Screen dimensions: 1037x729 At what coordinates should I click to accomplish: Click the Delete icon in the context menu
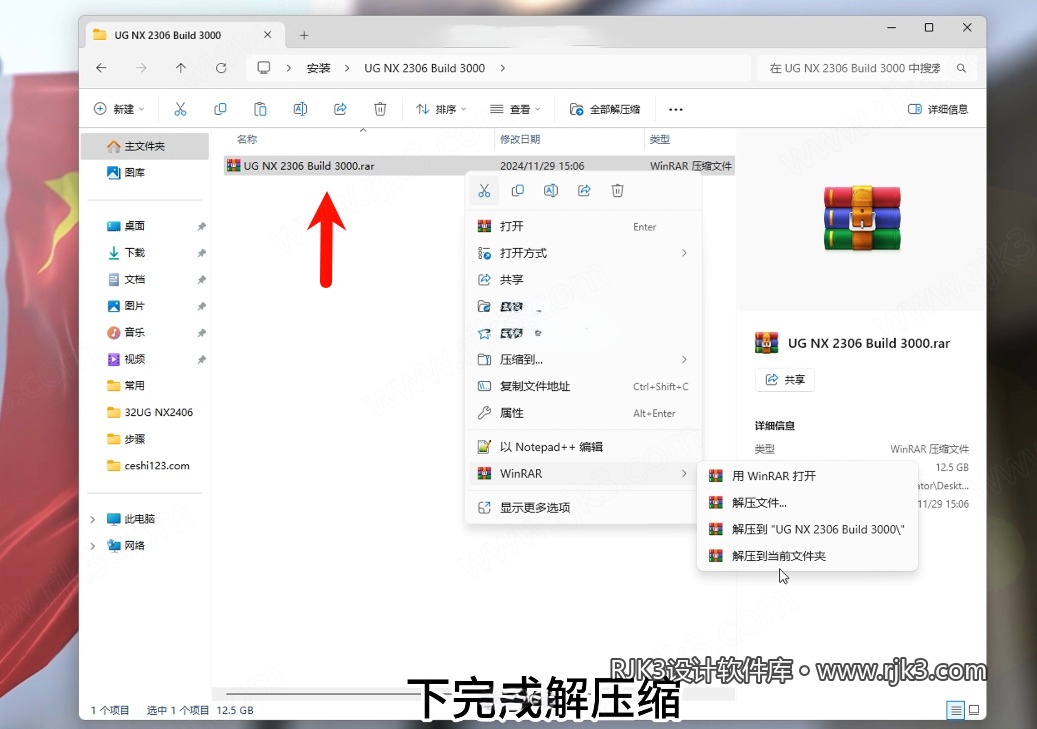[x=617, y=191]
